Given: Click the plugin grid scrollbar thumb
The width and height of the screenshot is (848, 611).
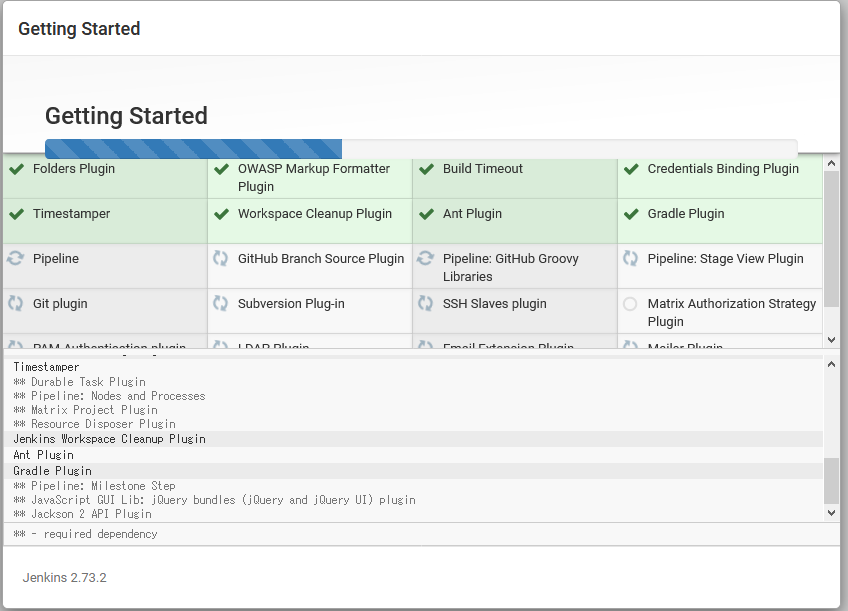Looking at the screenshot, I should coord(831,238).
